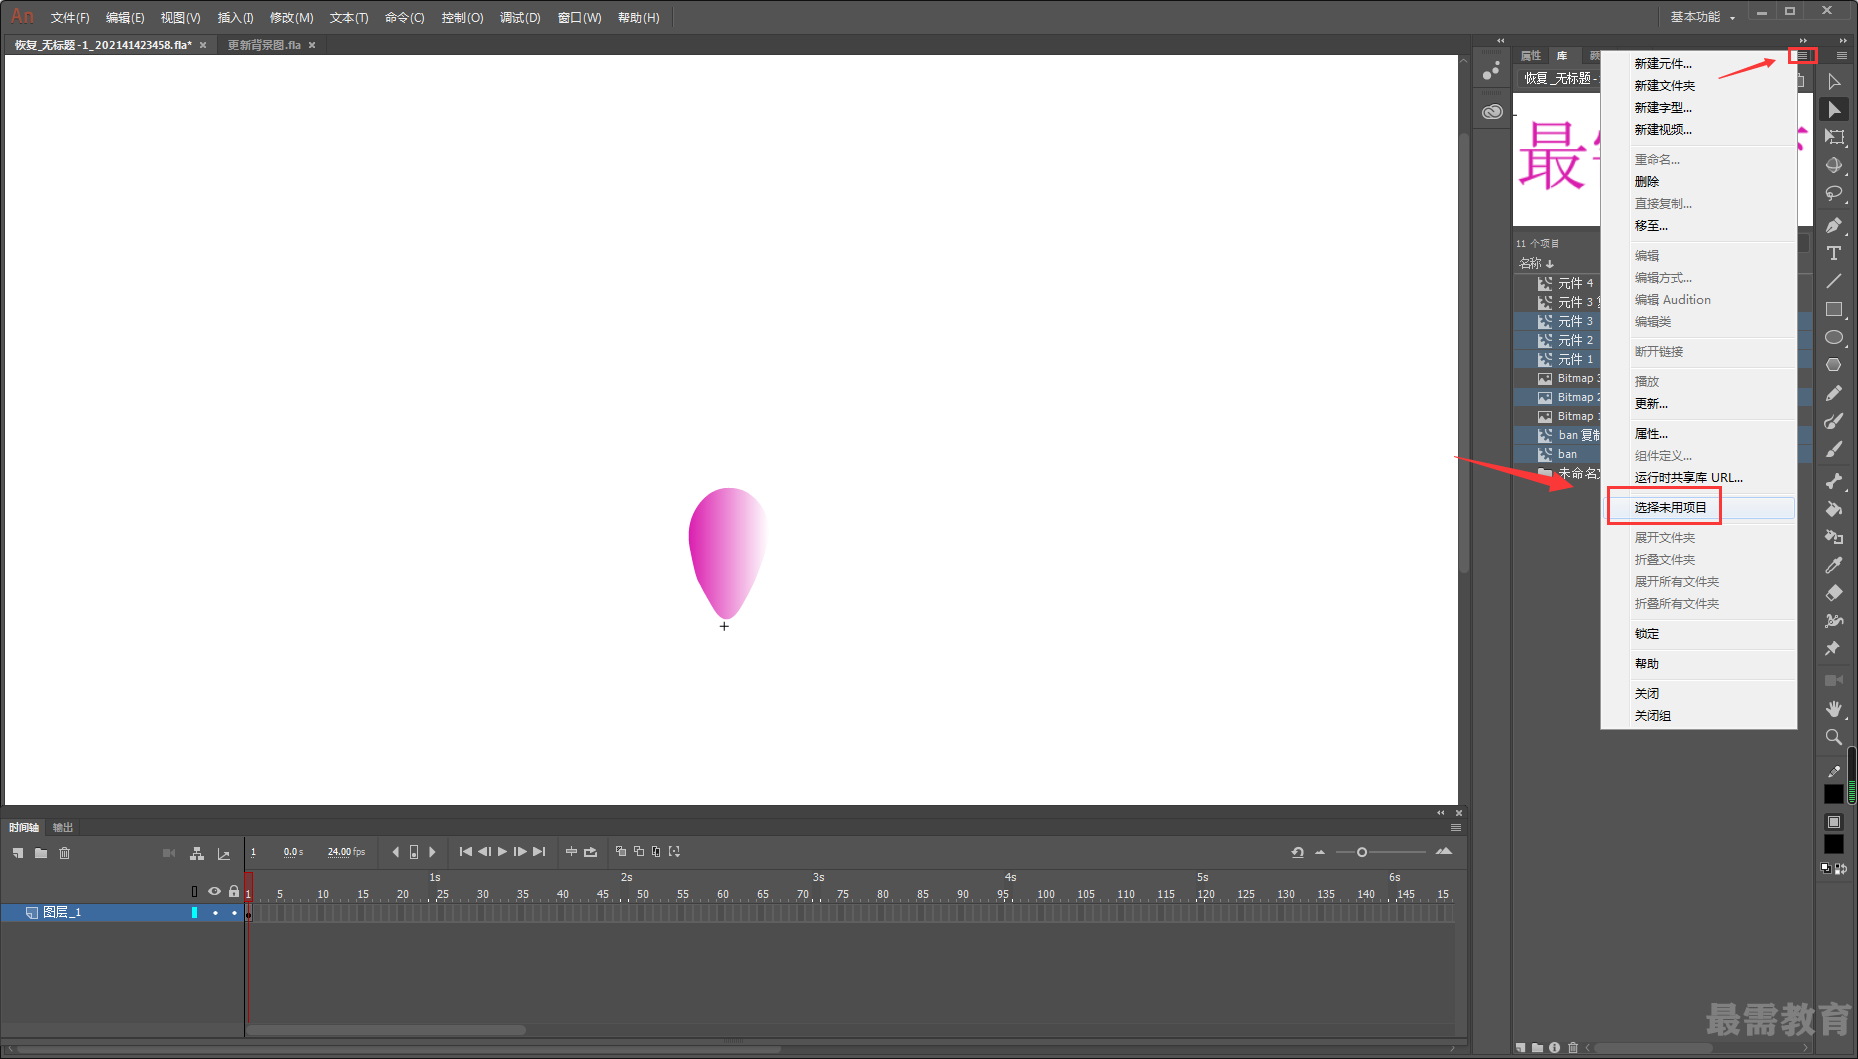Viewport: 1858px width, 1059px height.
Task: Sort the library by 名称 column
Action: (1536, 264)
